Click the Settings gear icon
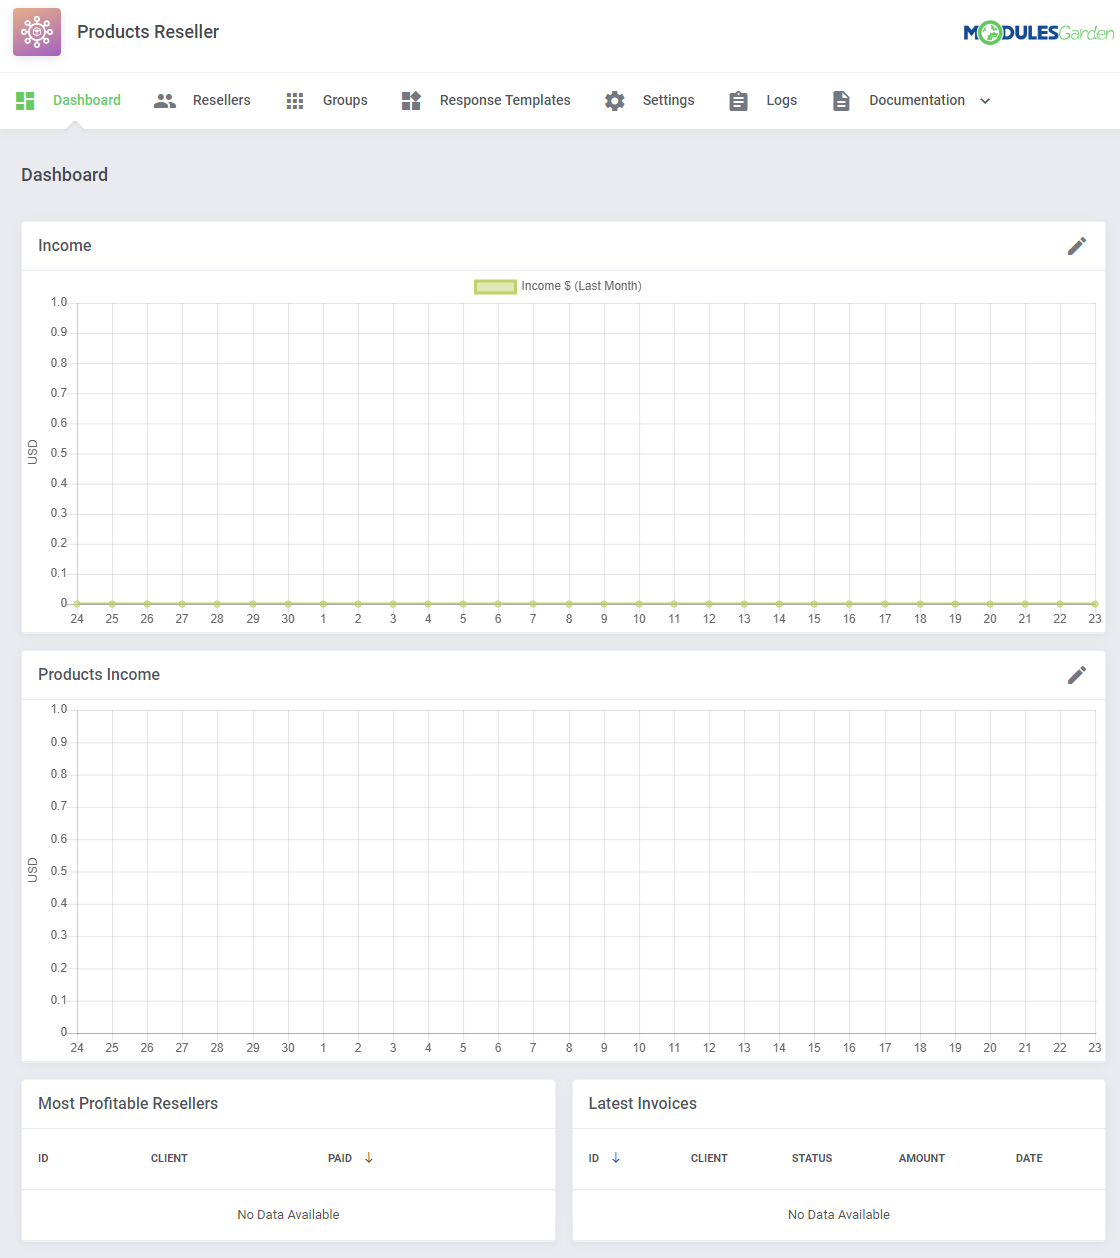1120x1258 pixels. click(615, 101)
